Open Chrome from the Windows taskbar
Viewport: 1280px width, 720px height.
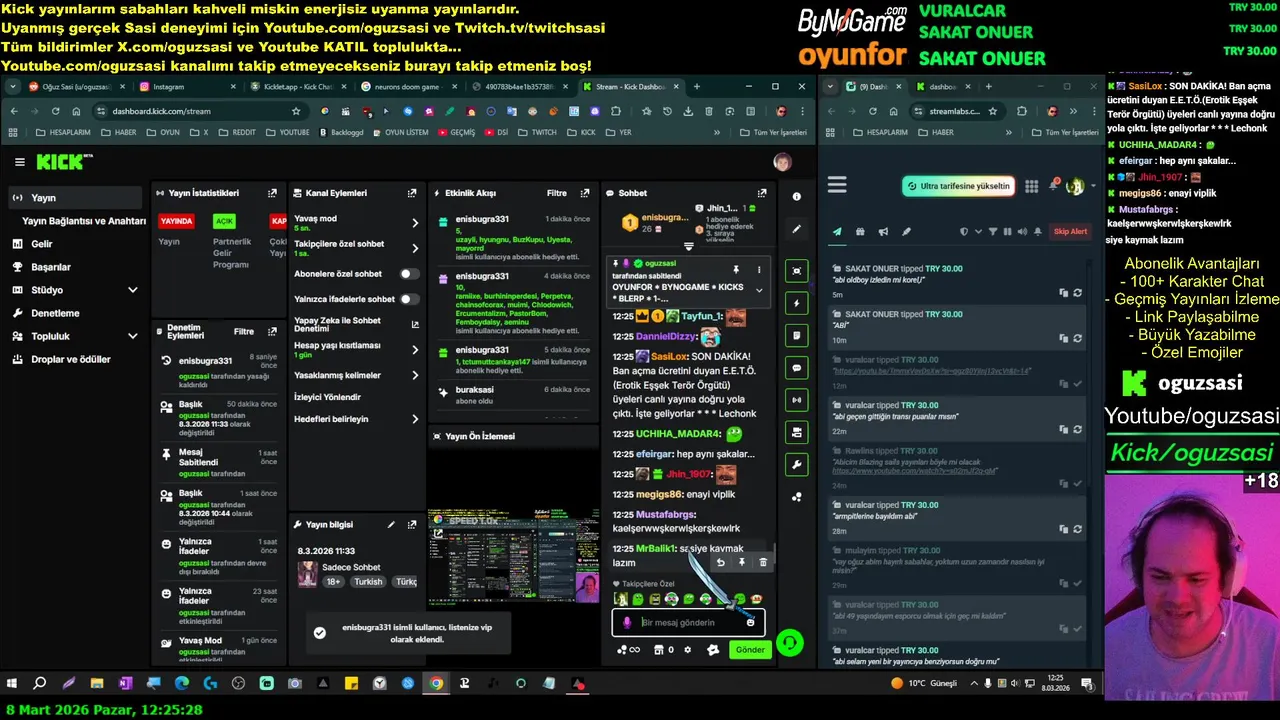[436, 684]
